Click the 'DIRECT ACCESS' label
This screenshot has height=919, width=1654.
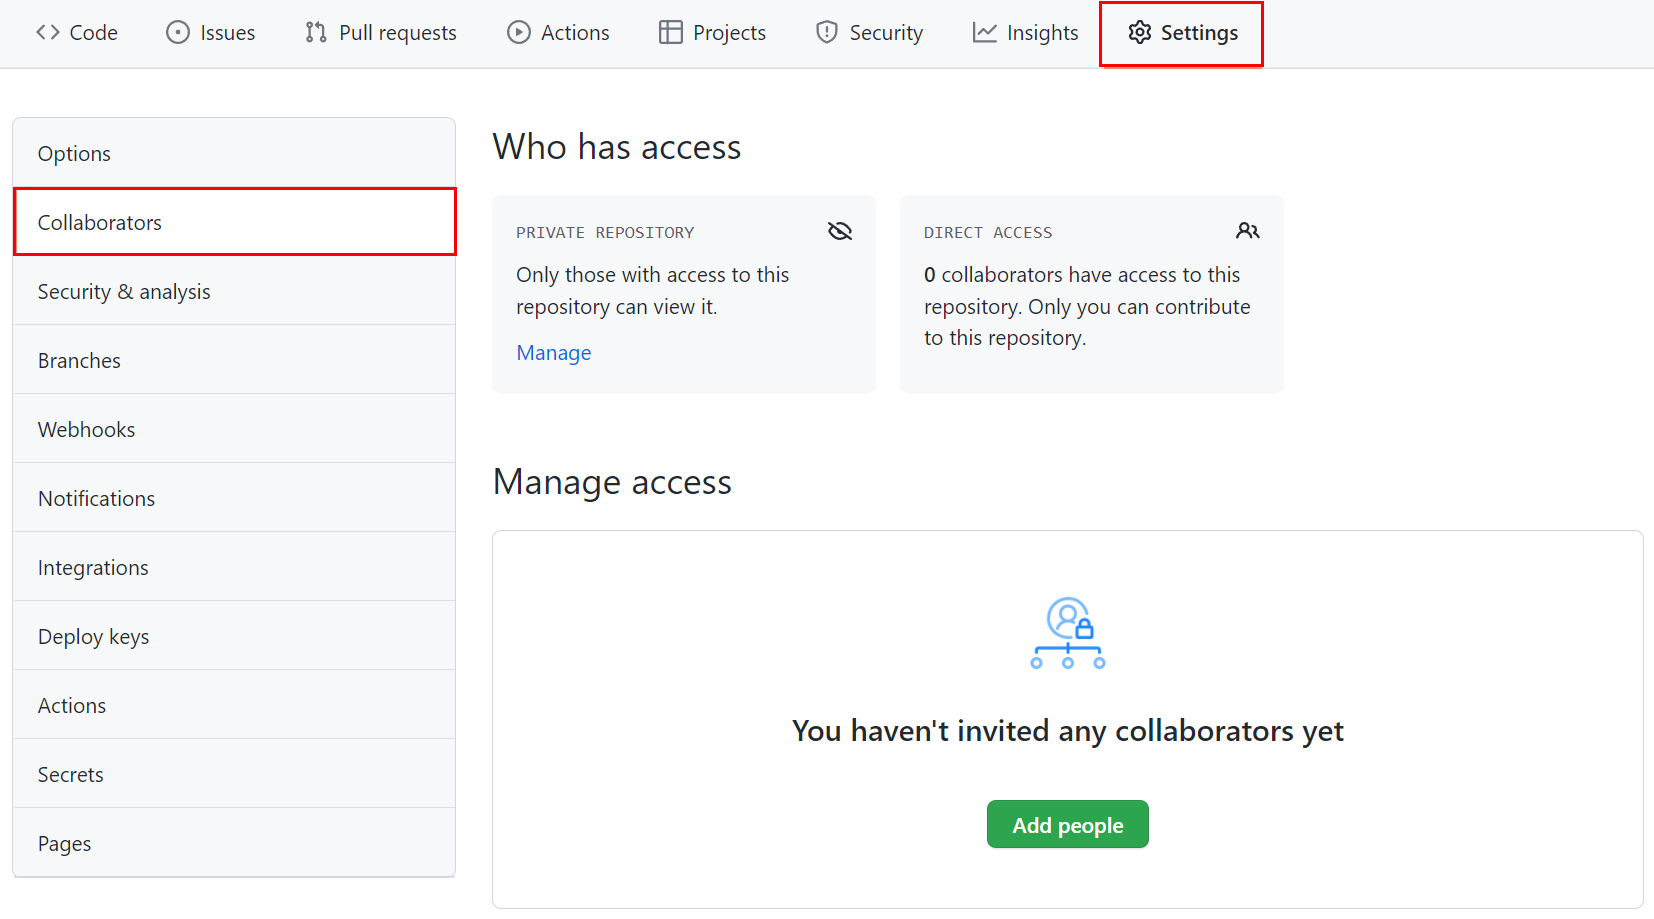tap(988, 232)
